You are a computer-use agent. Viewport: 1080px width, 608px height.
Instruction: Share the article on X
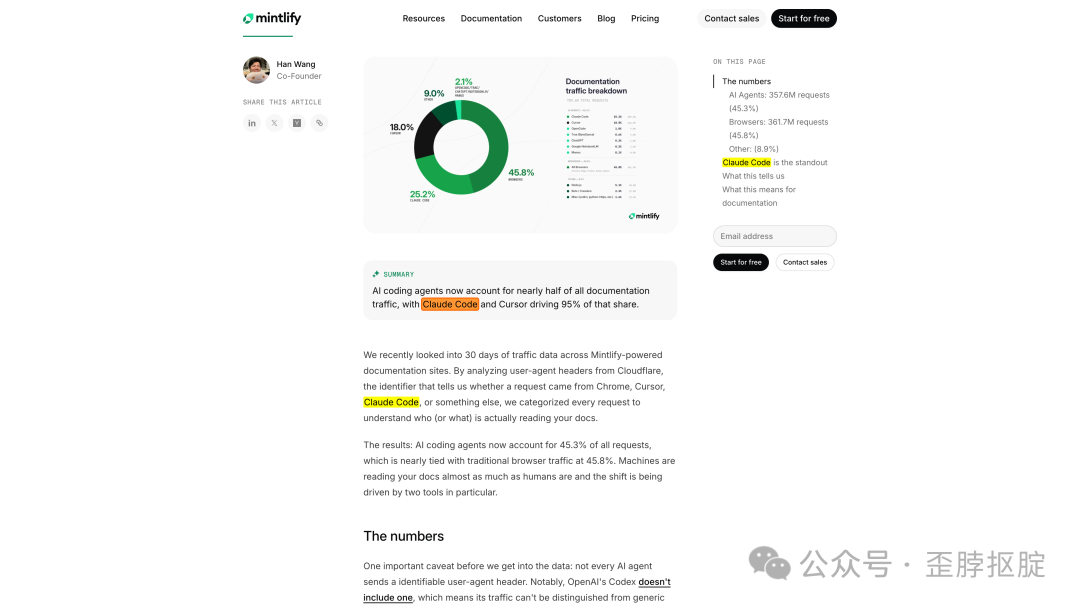coord(274,122)
